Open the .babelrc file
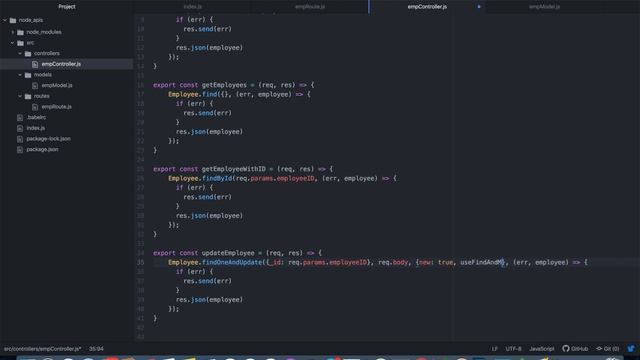The image size is (640, 360). tap(36, 117)
